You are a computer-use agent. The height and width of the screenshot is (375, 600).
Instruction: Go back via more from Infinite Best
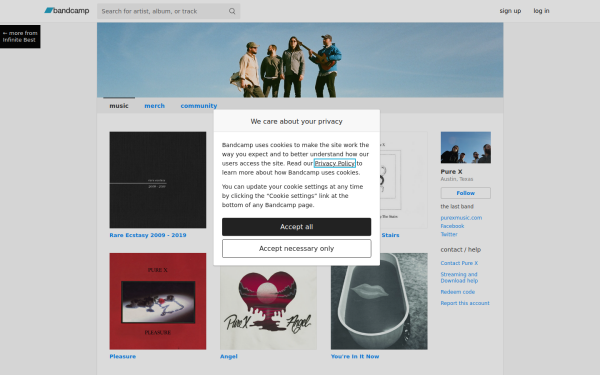(x=20, y=36)
